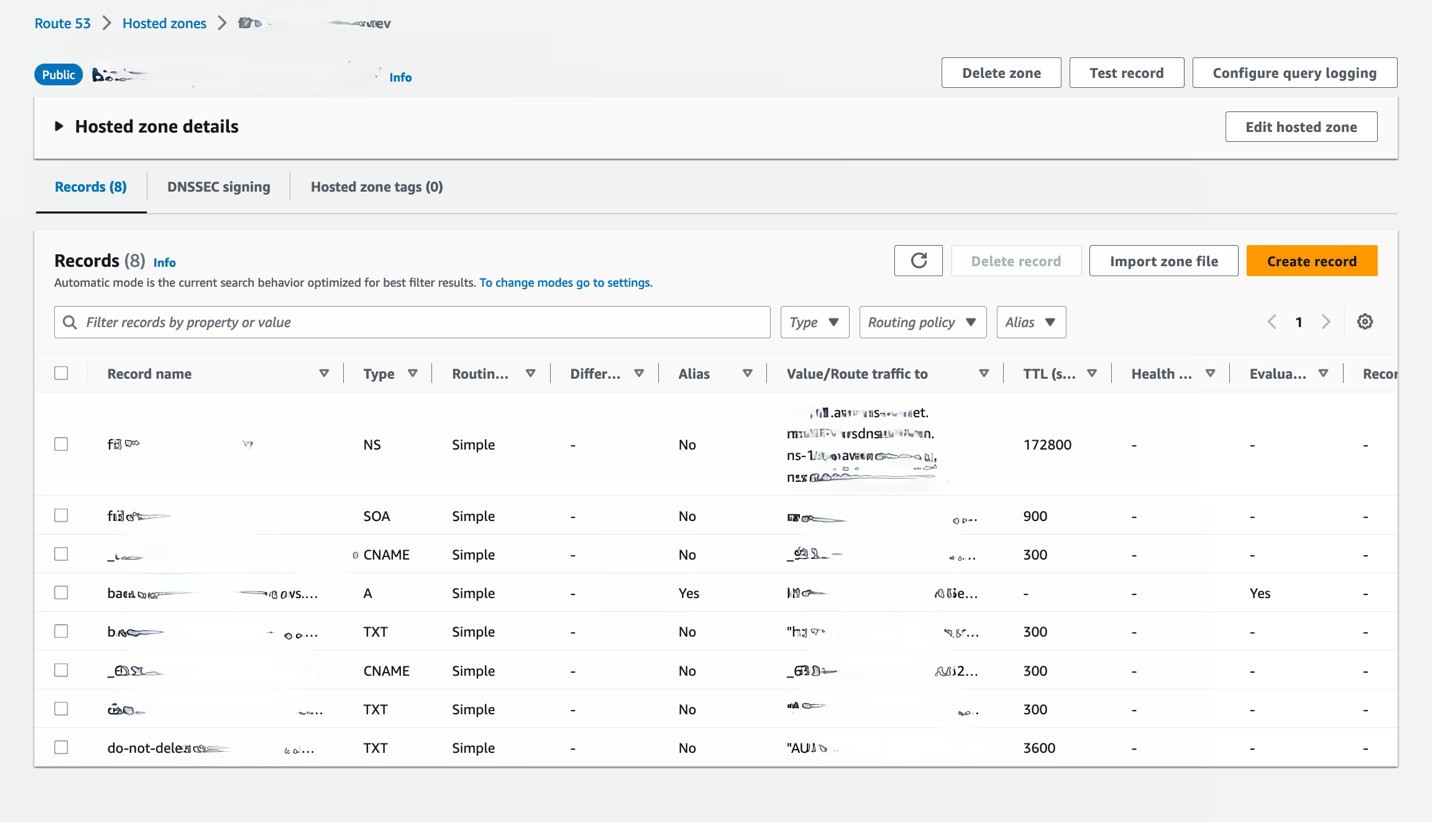The height and width of the screenshot is (822, 1432).
Task: Sort by Routing policy column arrow
Action: coord(531,374)
